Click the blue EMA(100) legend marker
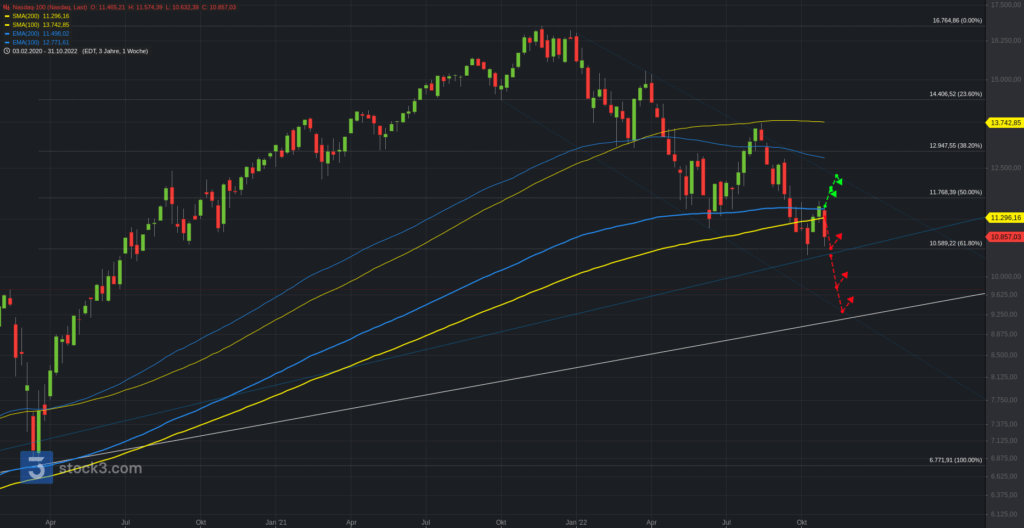 tap(7, 42)
